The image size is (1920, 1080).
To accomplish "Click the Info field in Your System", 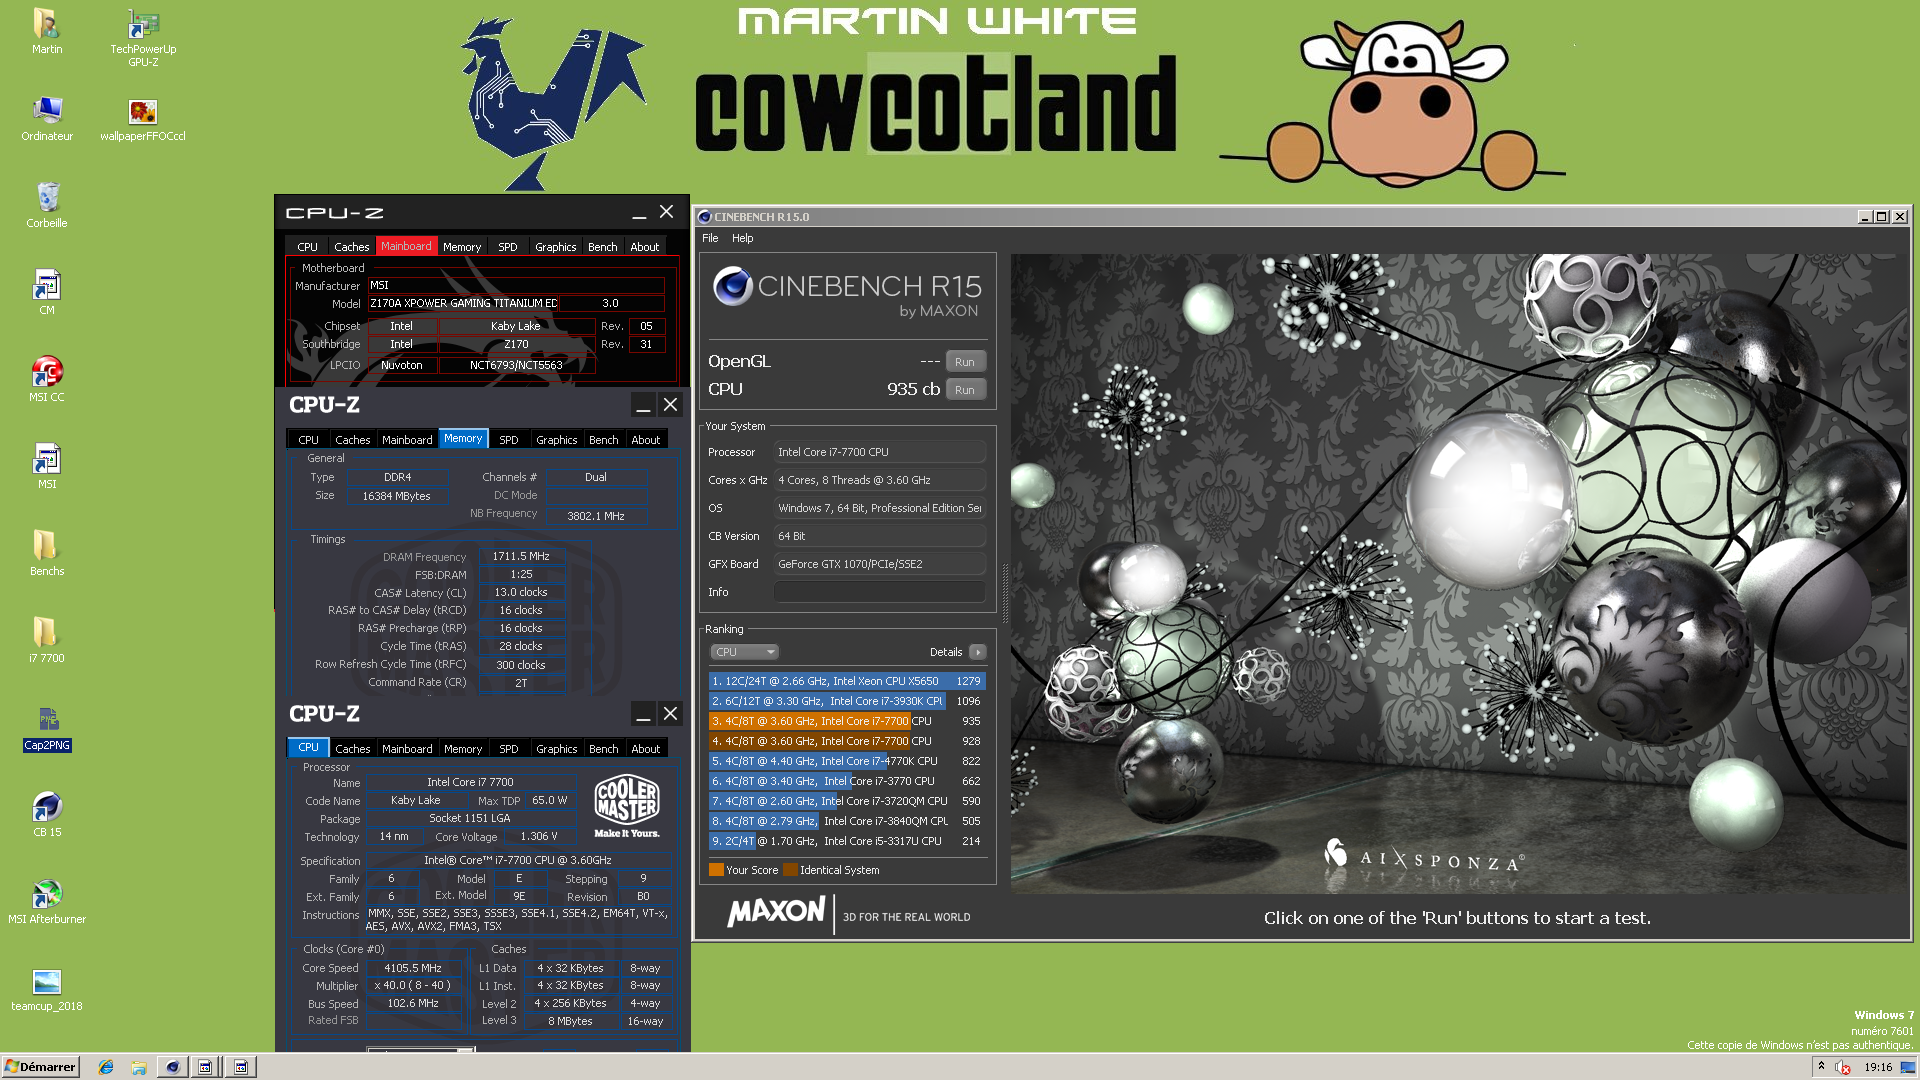I will pyautogui.click(x=880, y=592).
